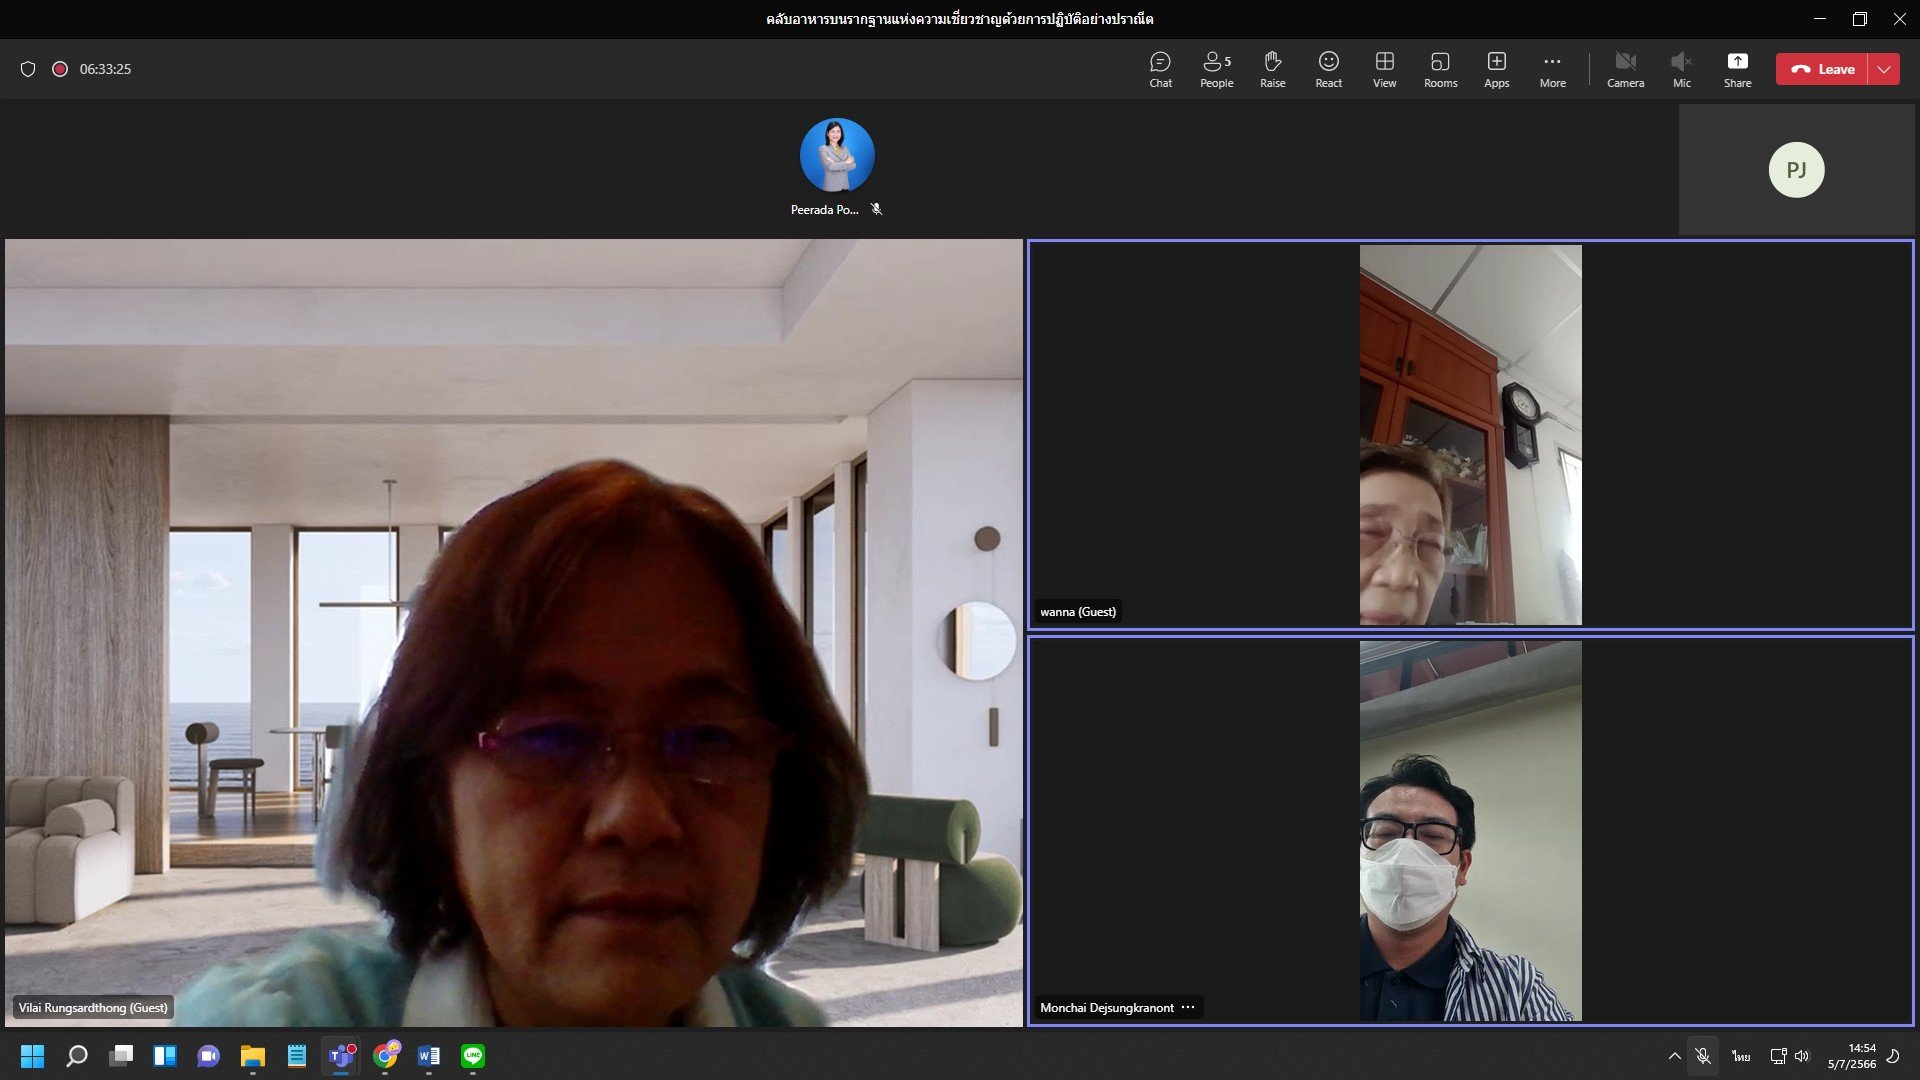Screen dimensions: 1920x1080
Task: Click the recording indicator icon
Action: tap(60, 69)
